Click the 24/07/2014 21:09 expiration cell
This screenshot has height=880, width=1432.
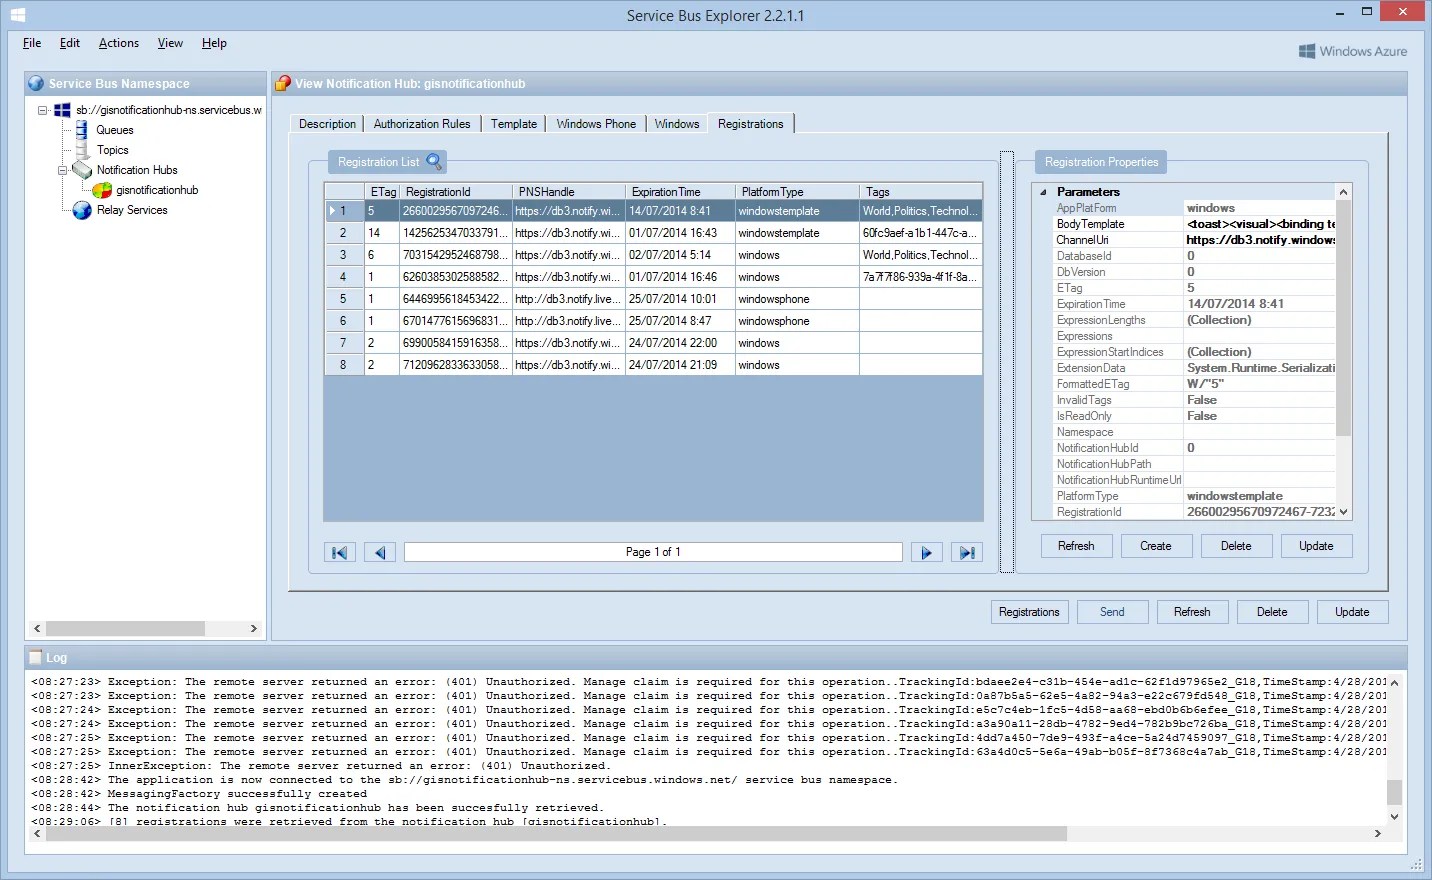[681, 365]
